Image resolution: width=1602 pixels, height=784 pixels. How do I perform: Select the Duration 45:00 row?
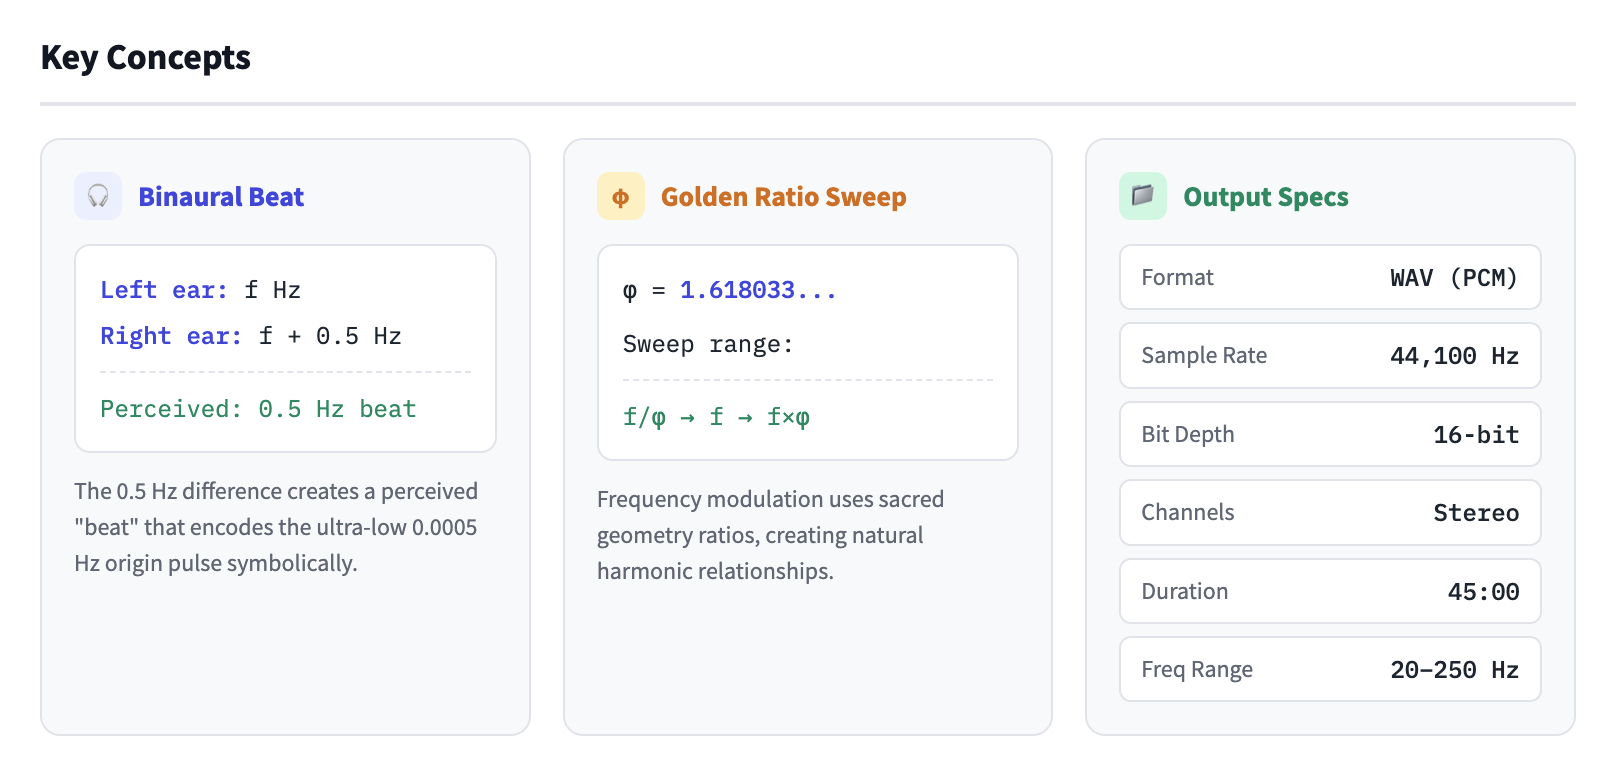[x=1329, y=592]
